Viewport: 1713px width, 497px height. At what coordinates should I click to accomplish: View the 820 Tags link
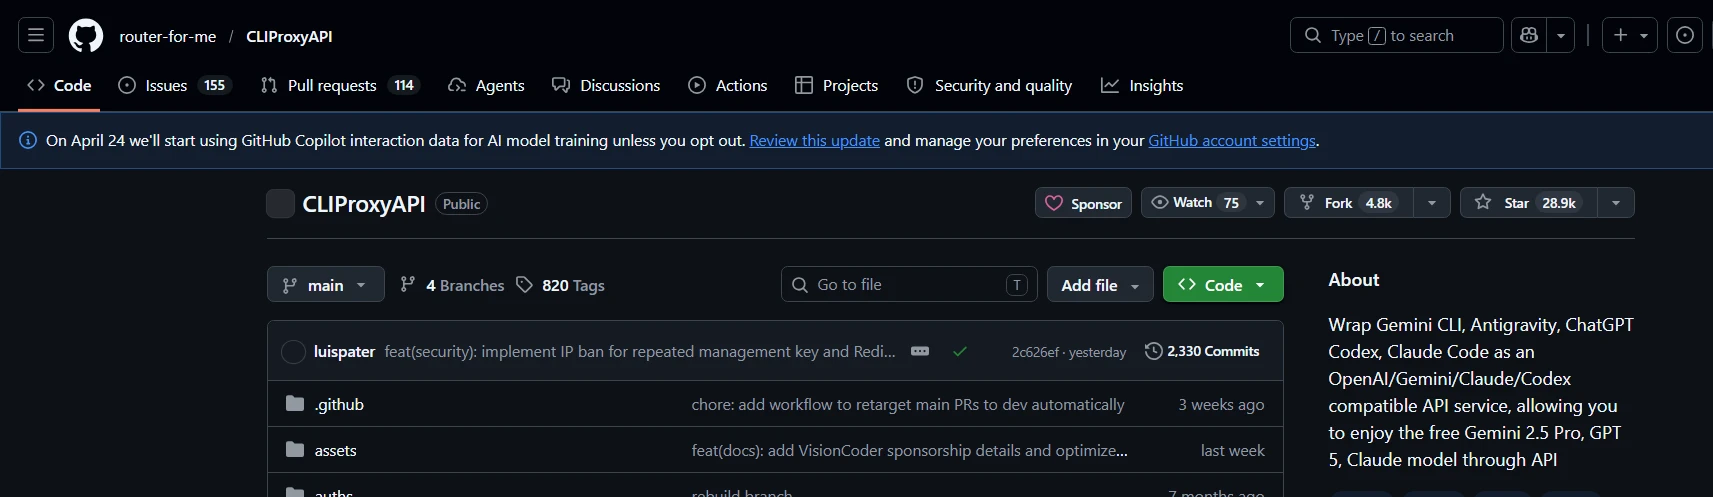tap(560, 285)
